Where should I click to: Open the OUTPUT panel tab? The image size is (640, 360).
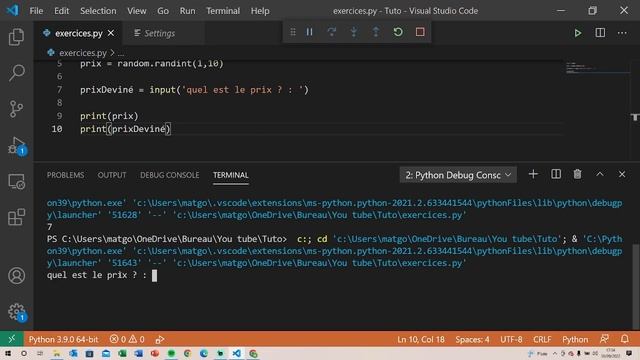coord(112,175)
